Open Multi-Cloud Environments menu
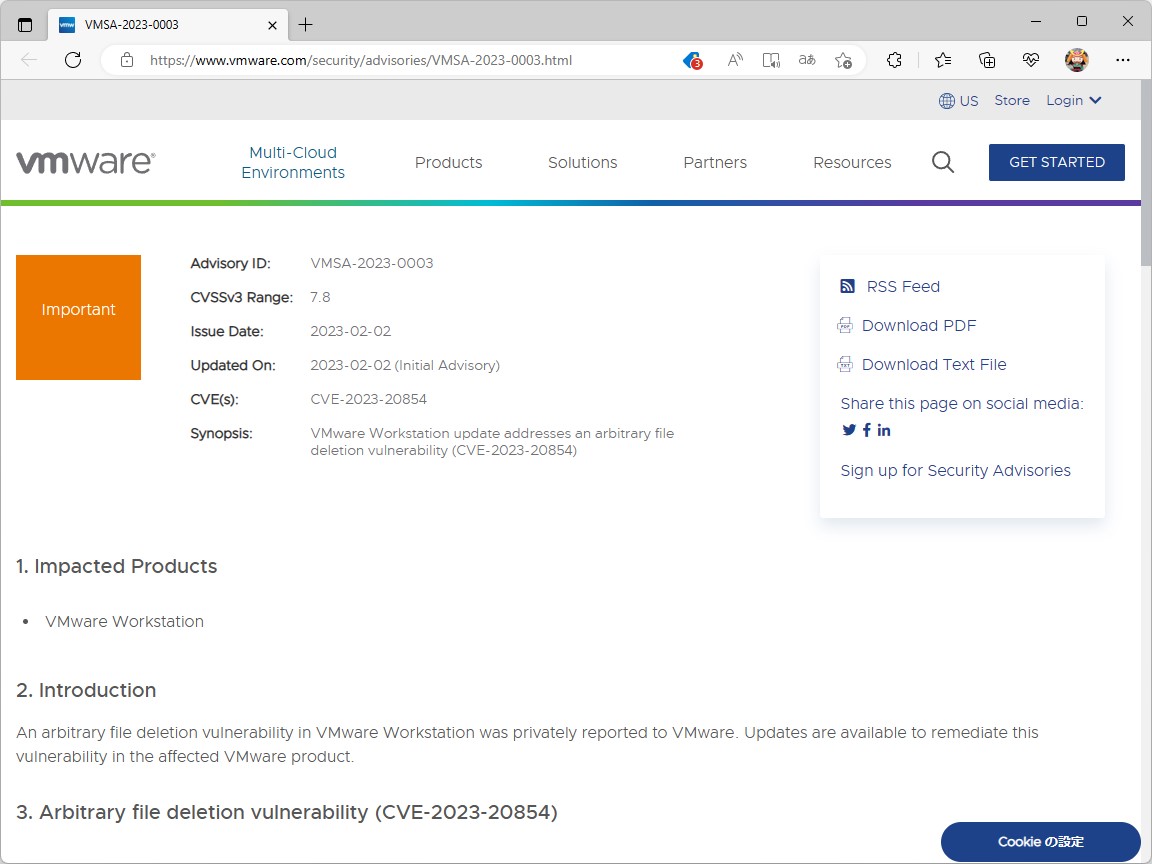This screenshot has height=864, width=1152. 293,162
